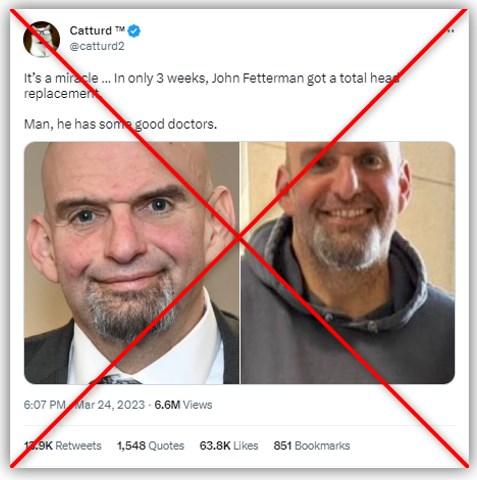477x480 pixels.
Task: Click the blue verified checkmark badge
Action: [134, 31]
